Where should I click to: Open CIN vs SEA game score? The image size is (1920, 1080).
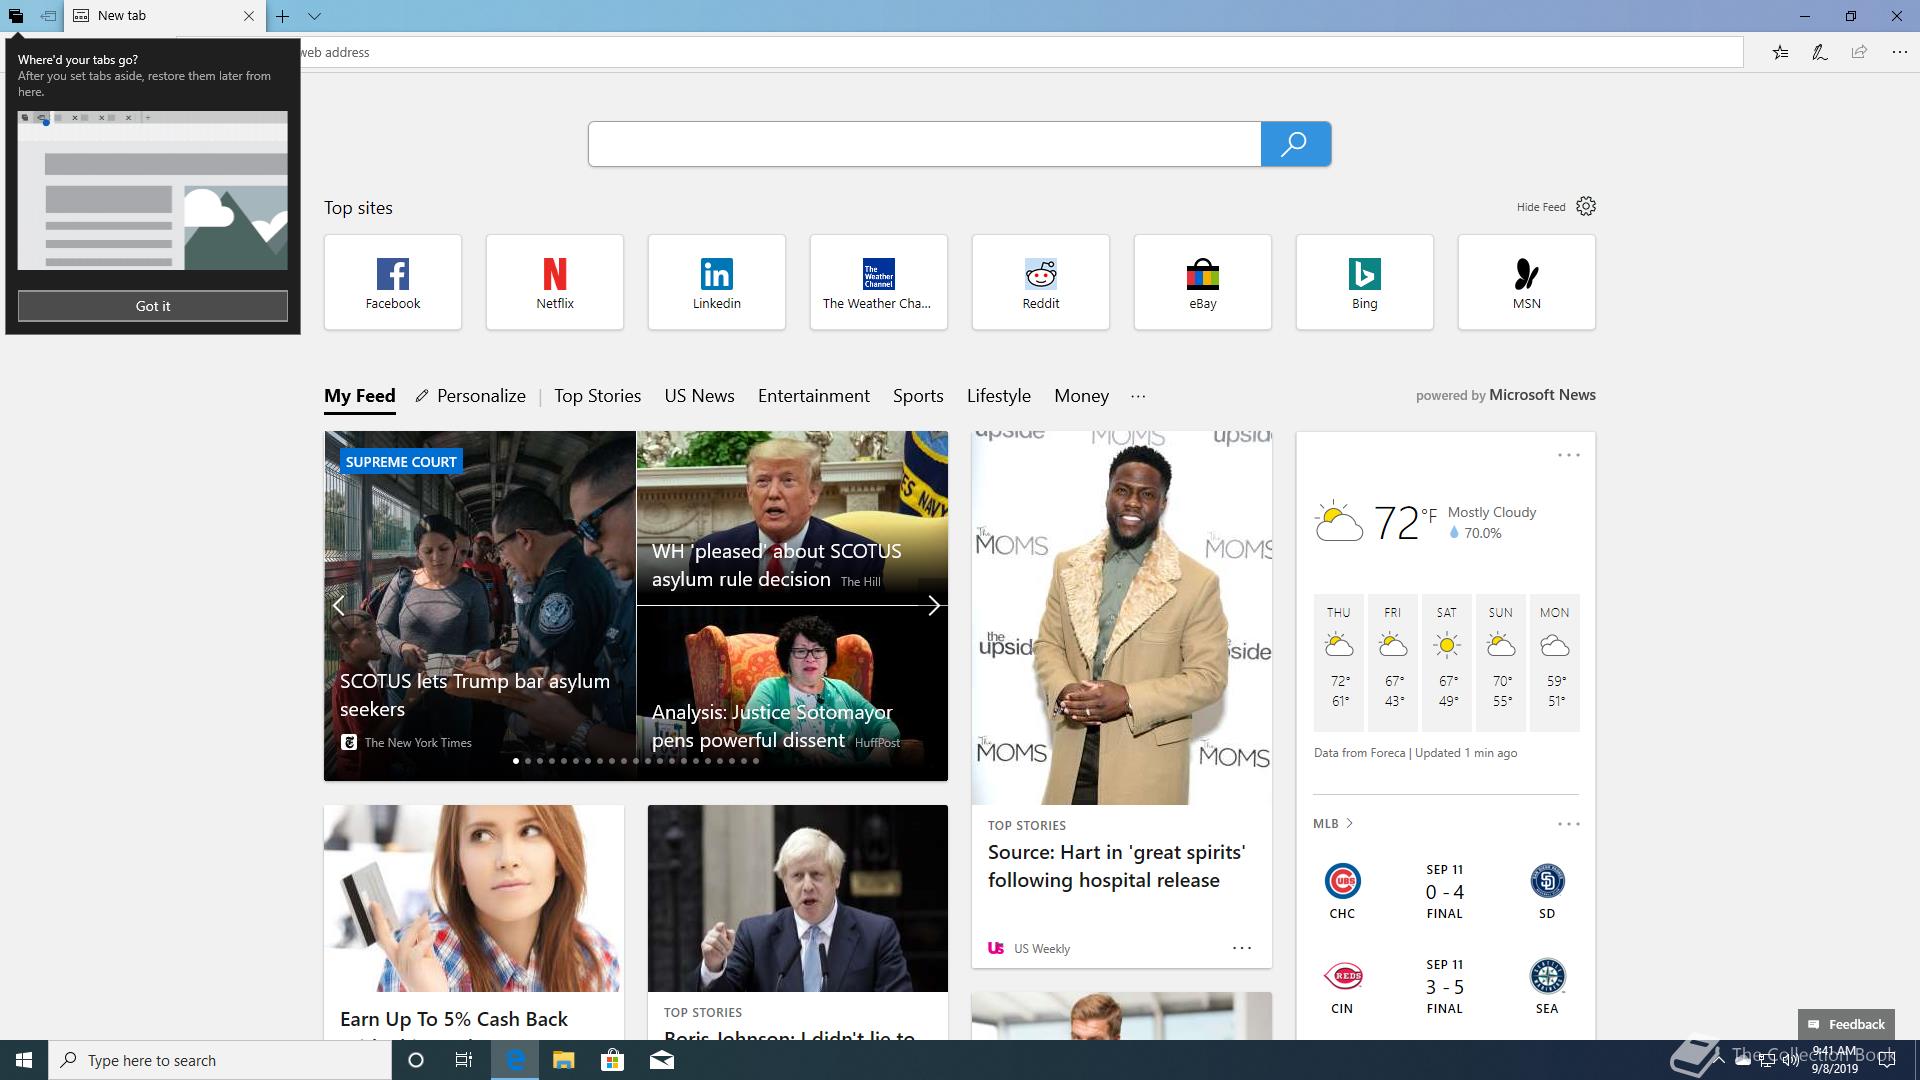click(x=1445, y=986)
